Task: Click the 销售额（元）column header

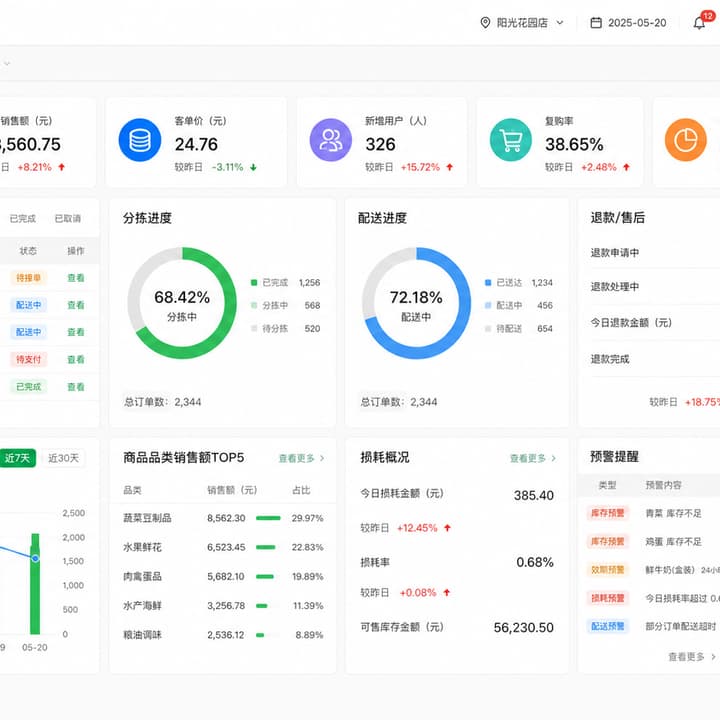Action: (x=232, y=490)
